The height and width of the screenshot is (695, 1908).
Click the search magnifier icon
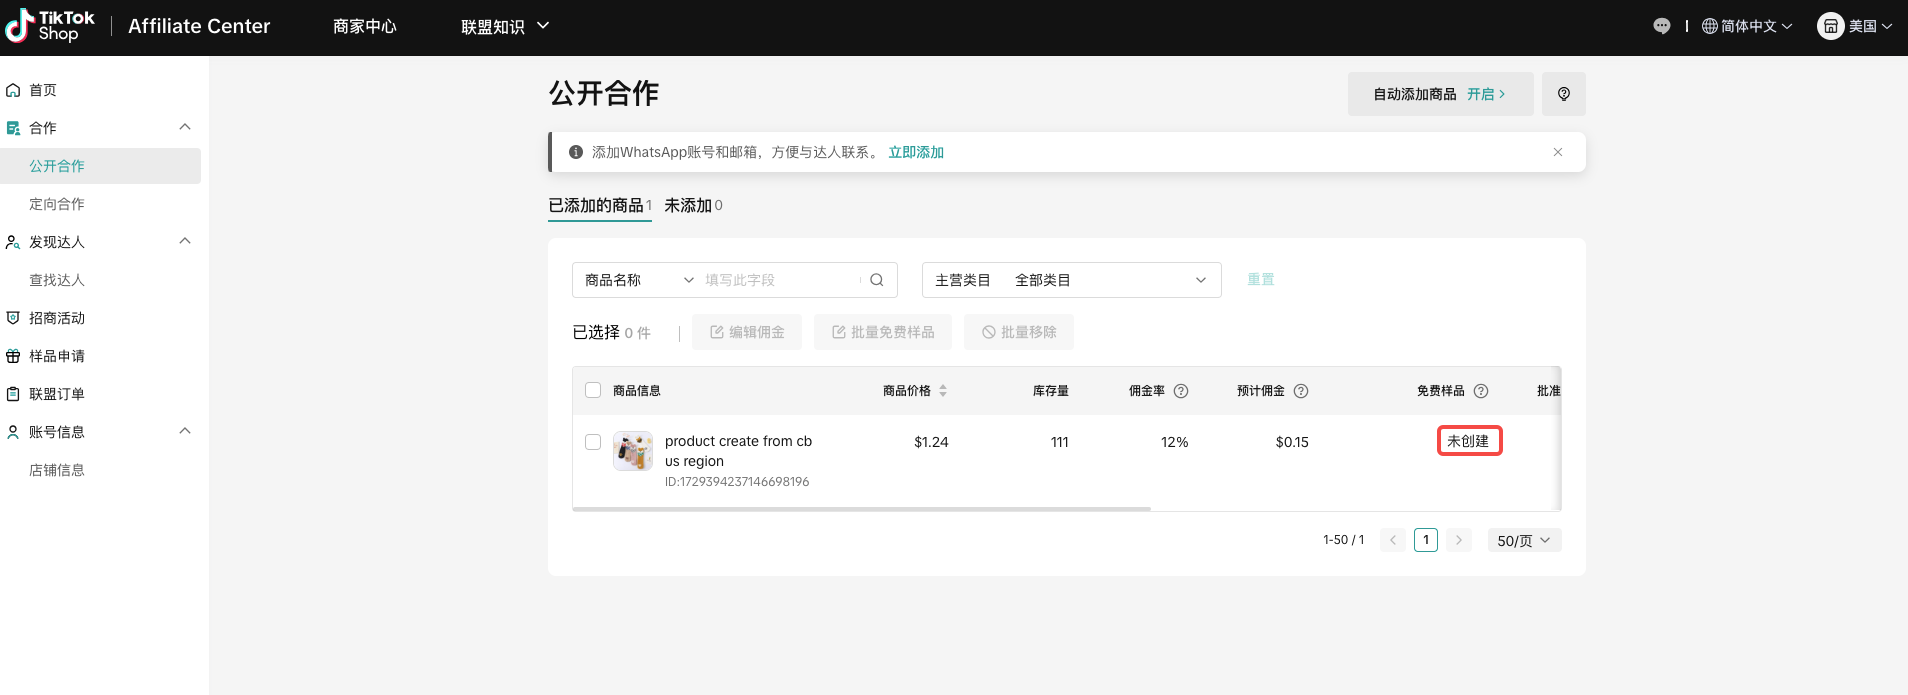[876, 280]
